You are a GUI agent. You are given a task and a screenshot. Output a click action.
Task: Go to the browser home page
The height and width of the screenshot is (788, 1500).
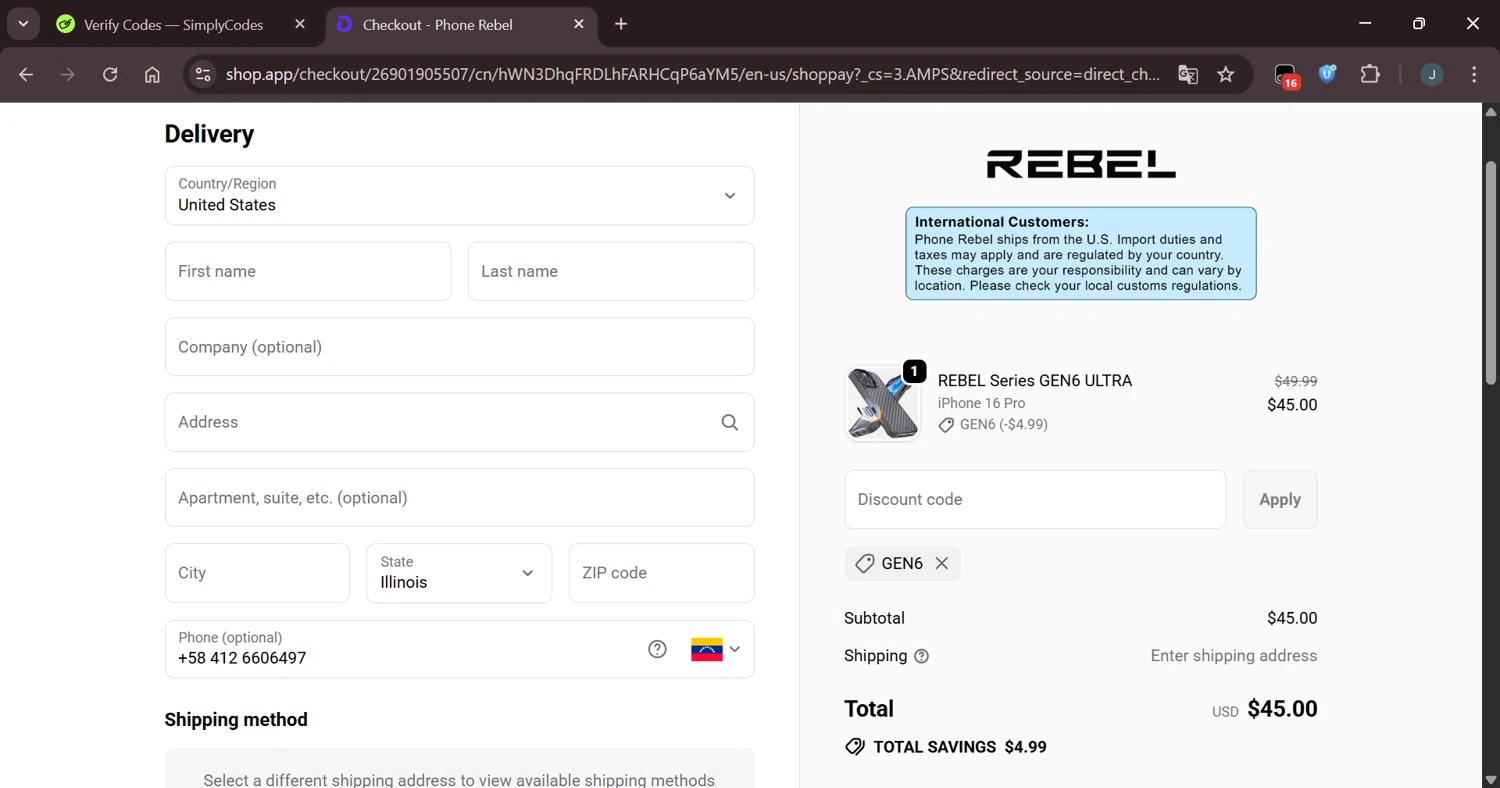click(x=152, y=75)
